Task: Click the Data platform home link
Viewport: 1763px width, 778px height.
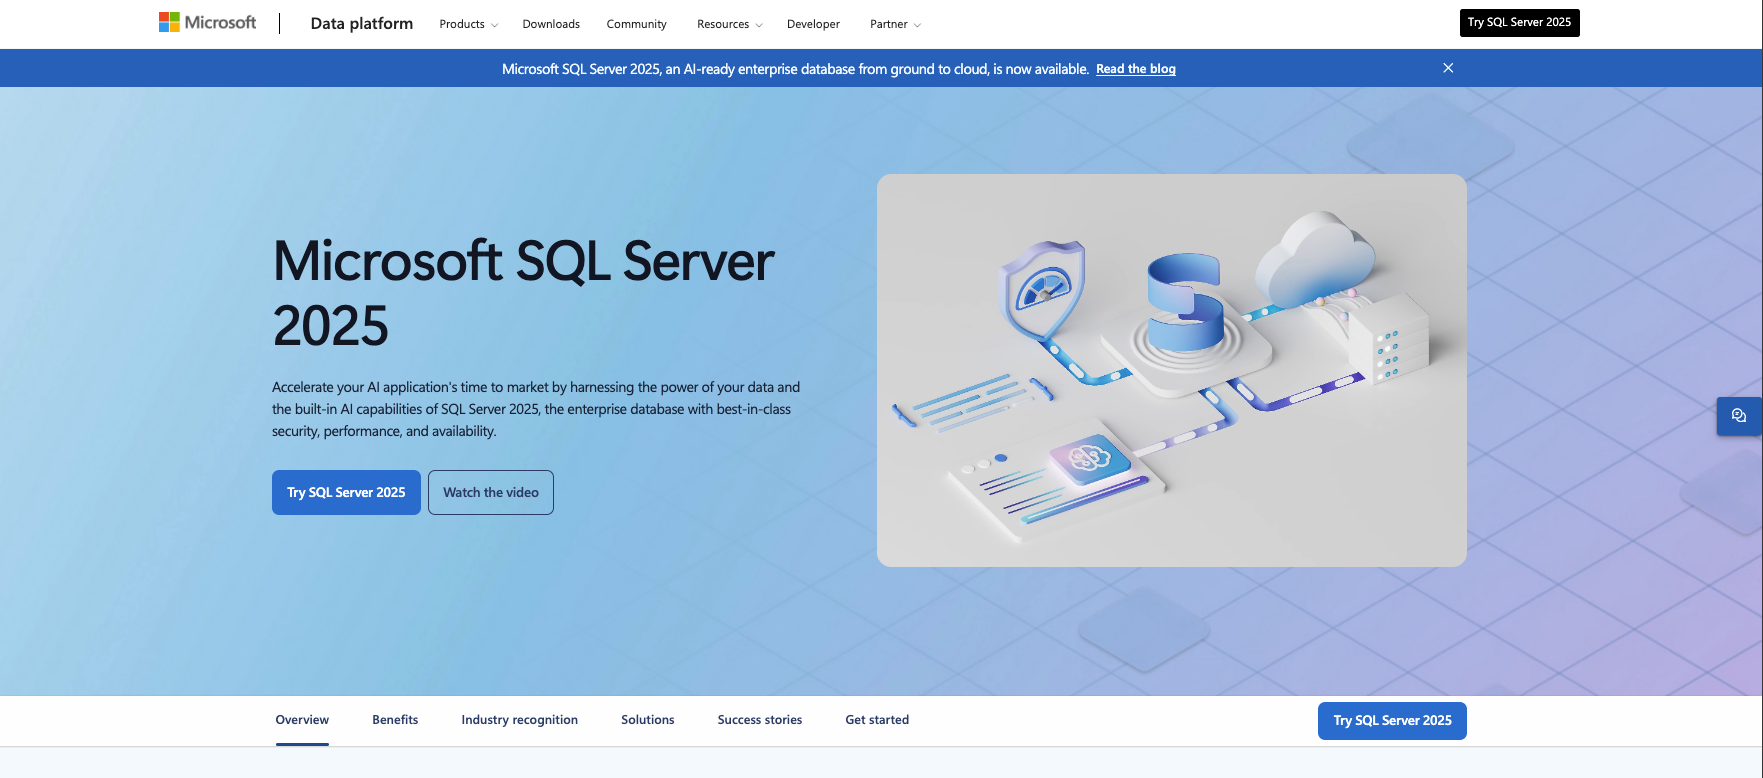Action: click(361, 24)
